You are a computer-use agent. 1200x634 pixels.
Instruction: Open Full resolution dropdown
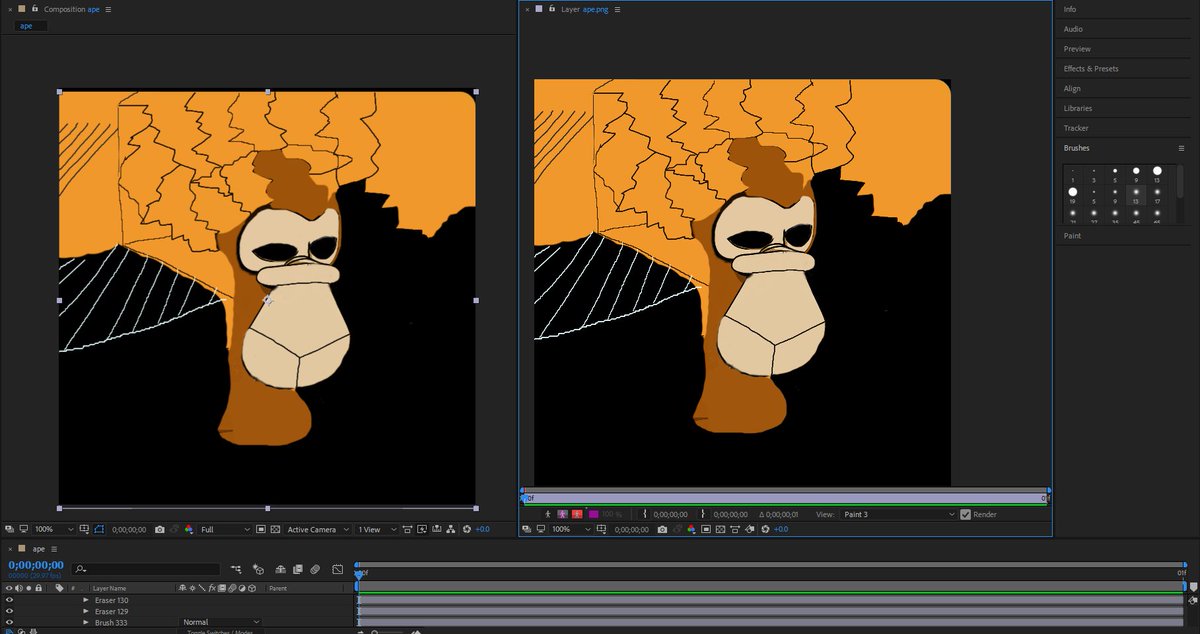click(225, 529)
